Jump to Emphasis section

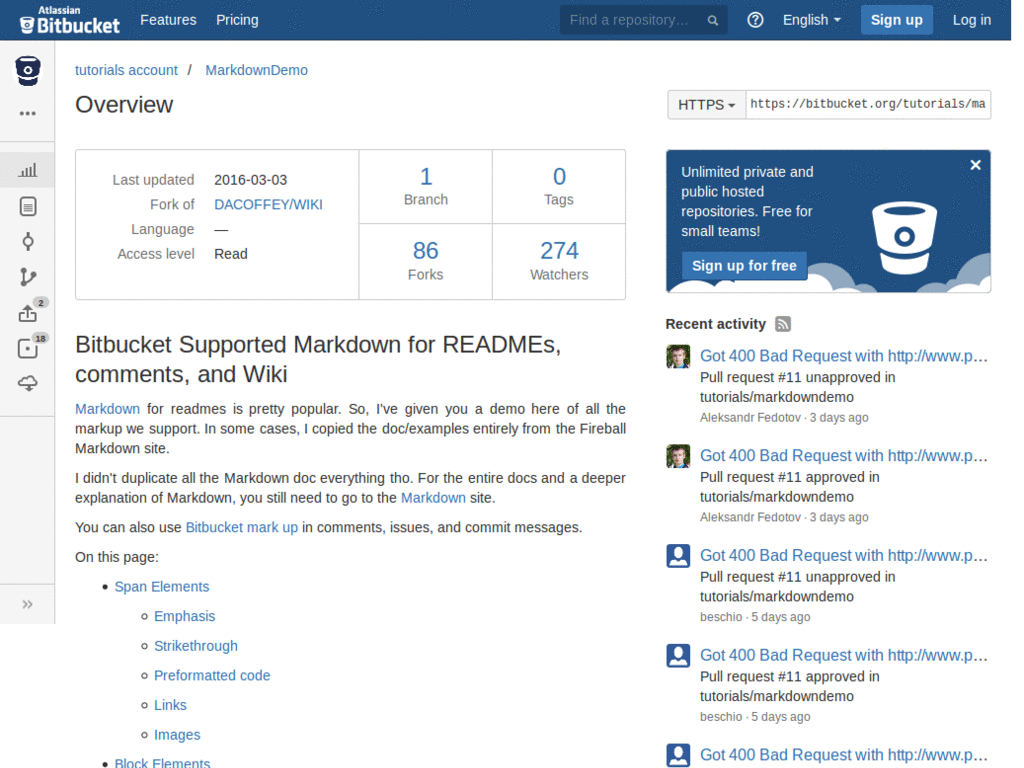pos(184,616)
